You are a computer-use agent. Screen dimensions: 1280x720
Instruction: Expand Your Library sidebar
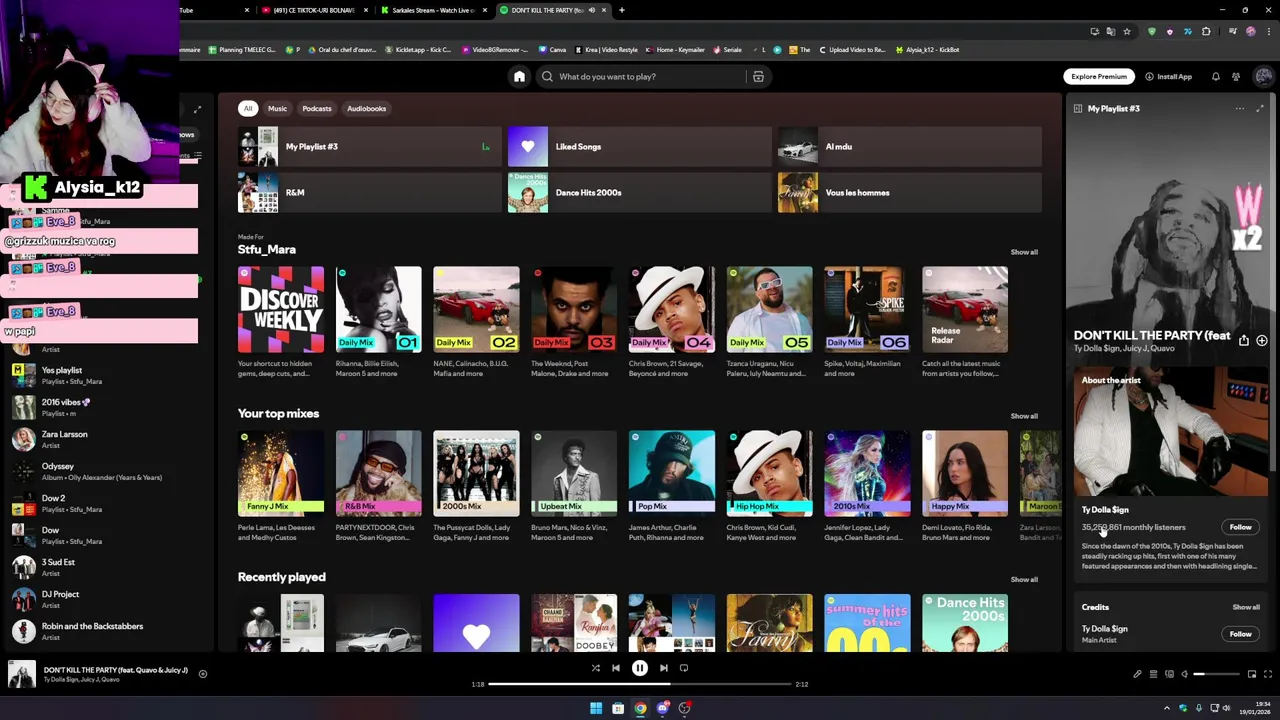point(197,109)
